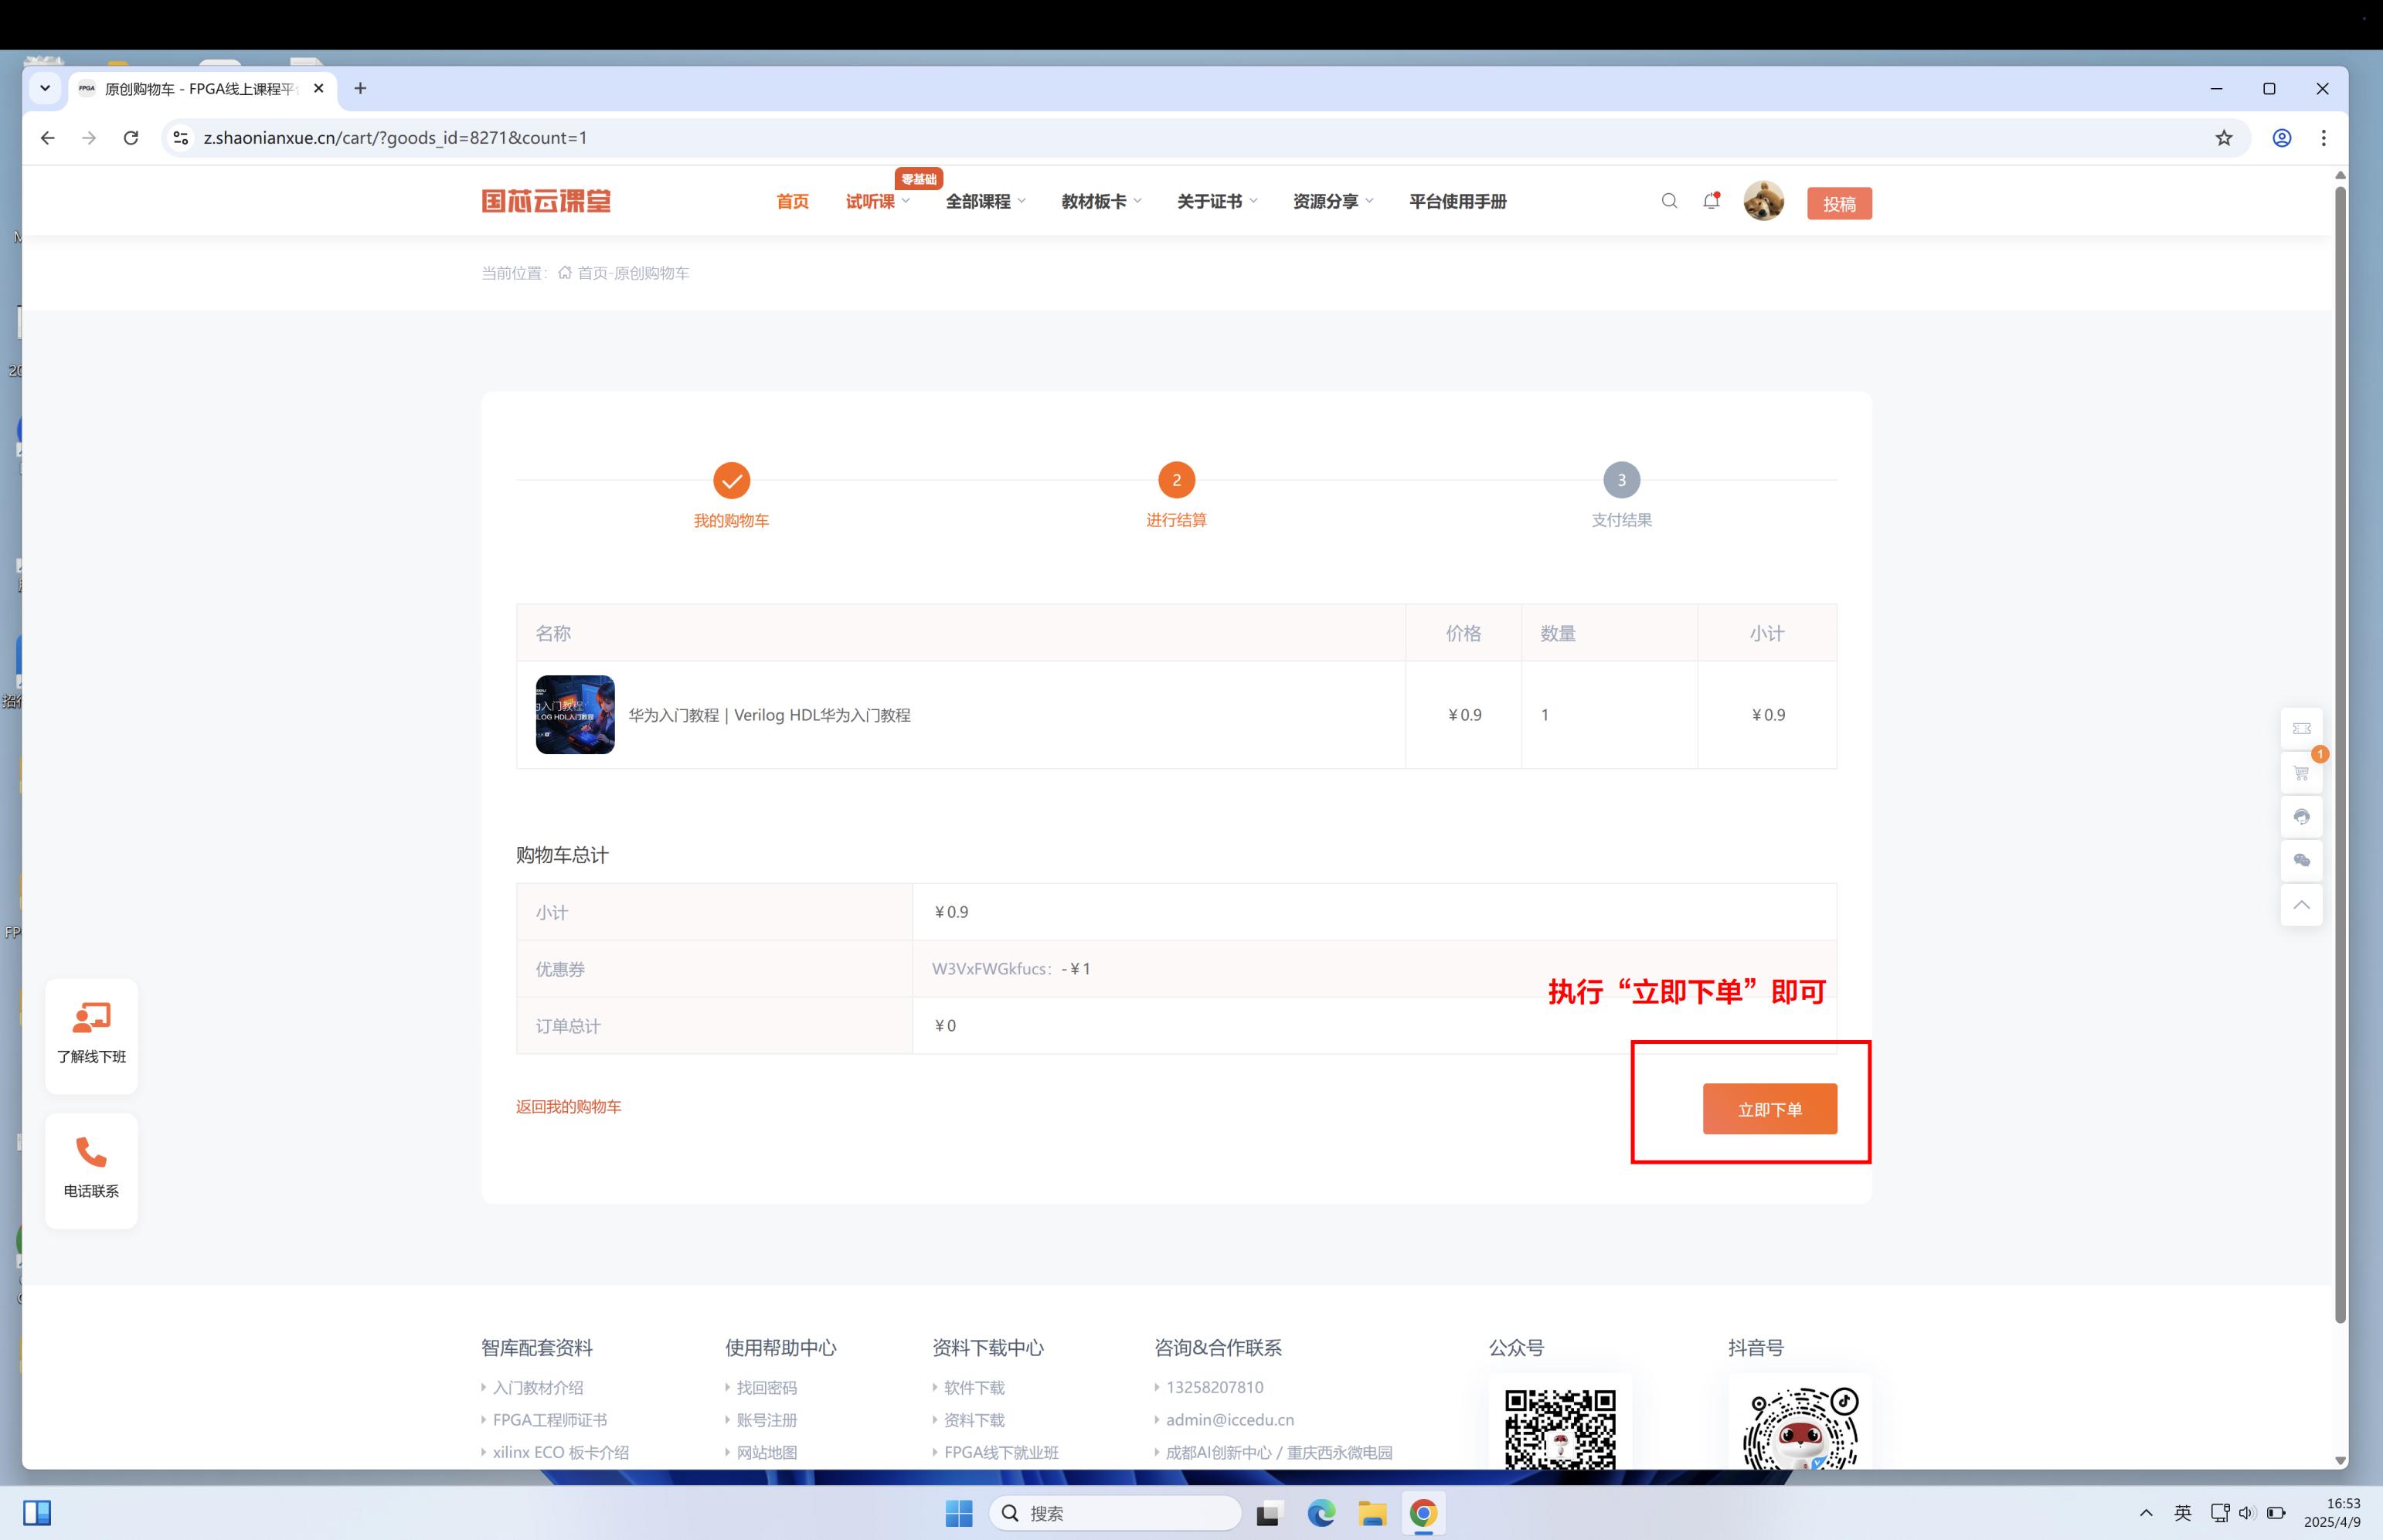Image resolution: width=2383 pixels, height=1540 pixels.
Task: Expand the 全部课程 dropdown menu
Action: point(985,202)
